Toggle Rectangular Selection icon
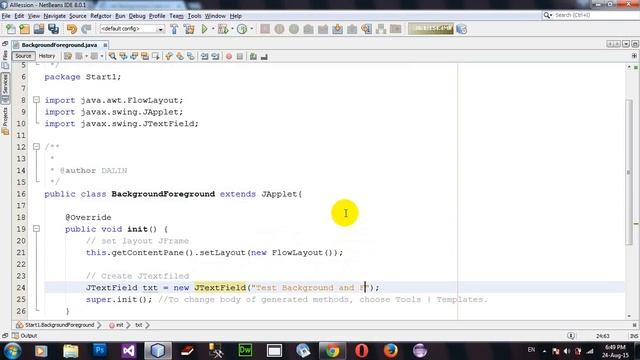Image resolution: width=640 pixels, height=360 pixels. point(156,56)
